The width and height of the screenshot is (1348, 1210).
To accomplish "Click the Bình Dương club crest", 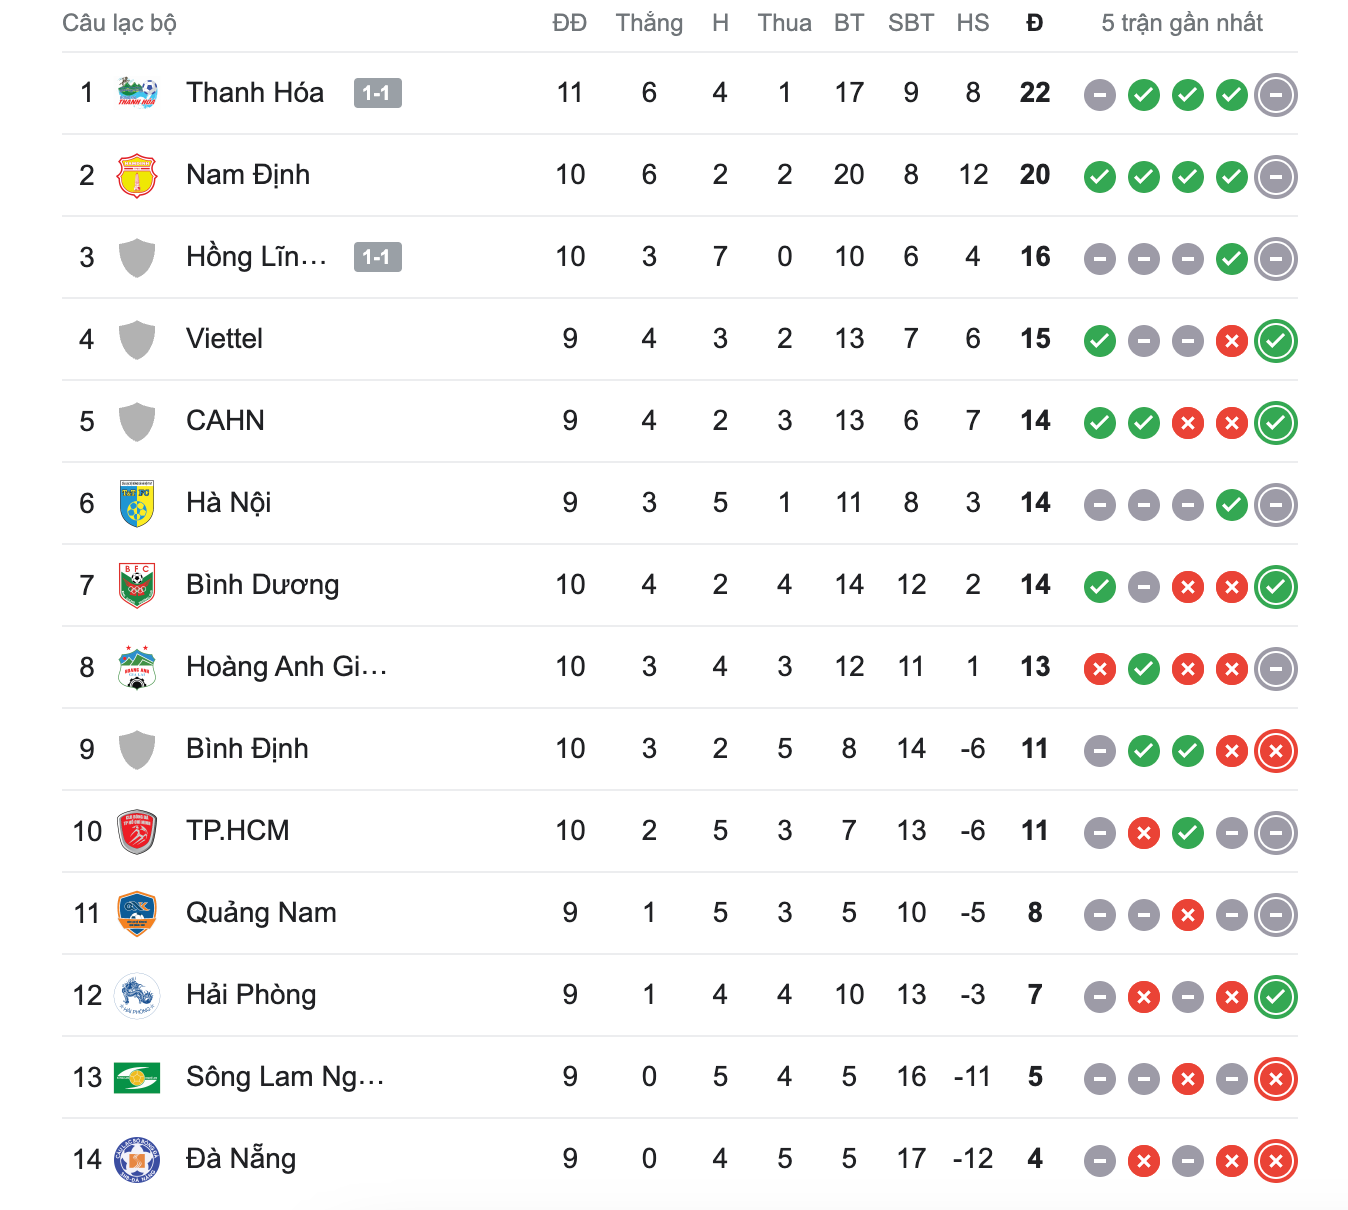I will coord(137,586).
